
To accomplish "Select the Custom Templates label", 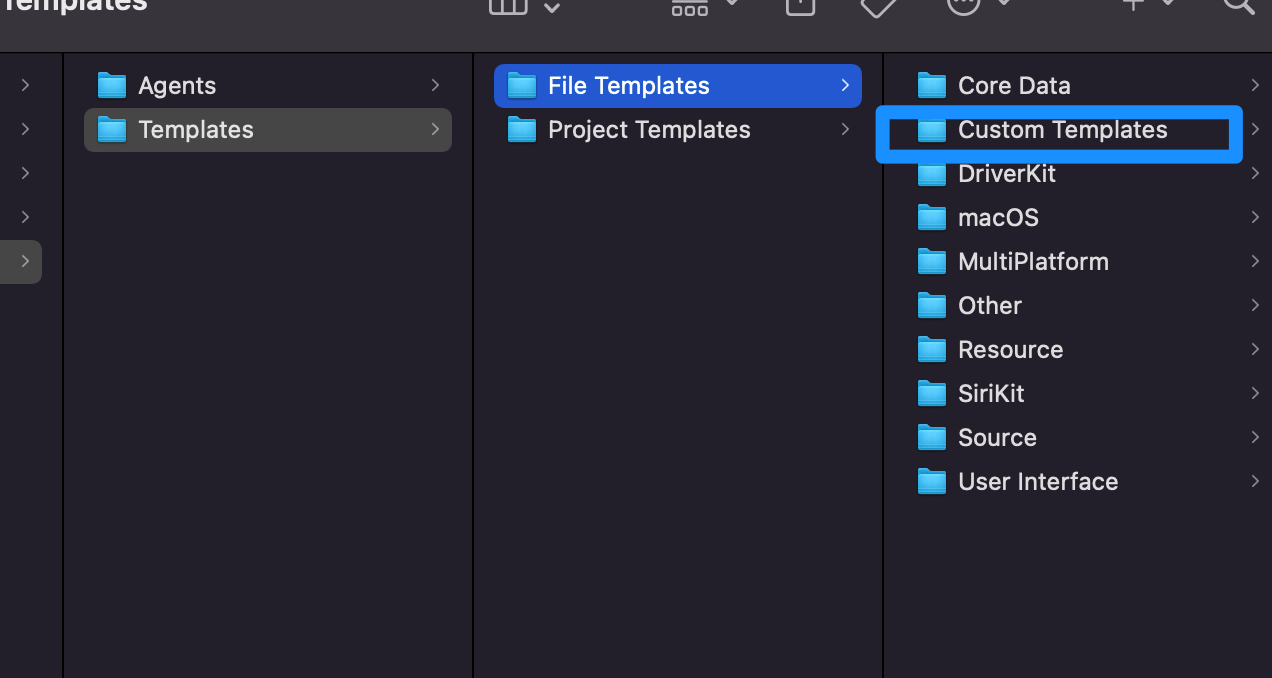I will [1063, 130].
